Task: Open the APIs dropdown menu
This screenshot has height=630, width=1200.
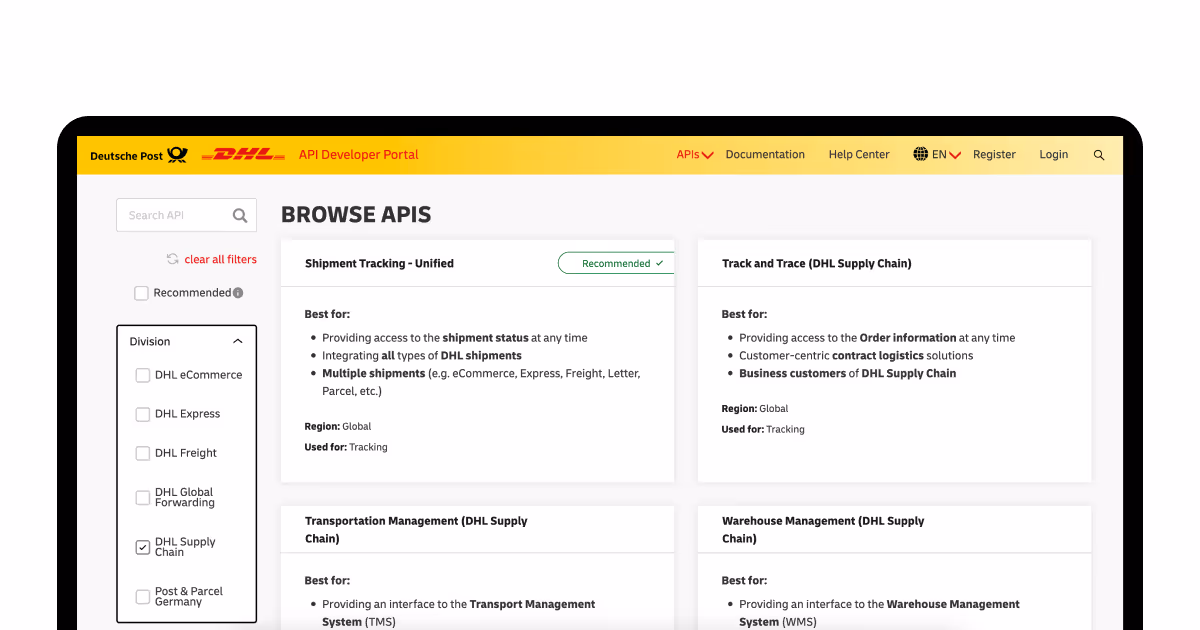Action: click(x=694, y=155)
